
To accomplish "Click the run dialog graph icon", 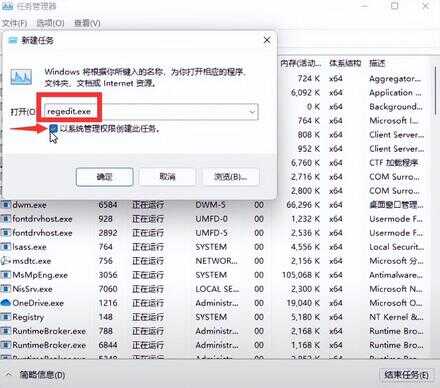I will click(x=21, y=77).
